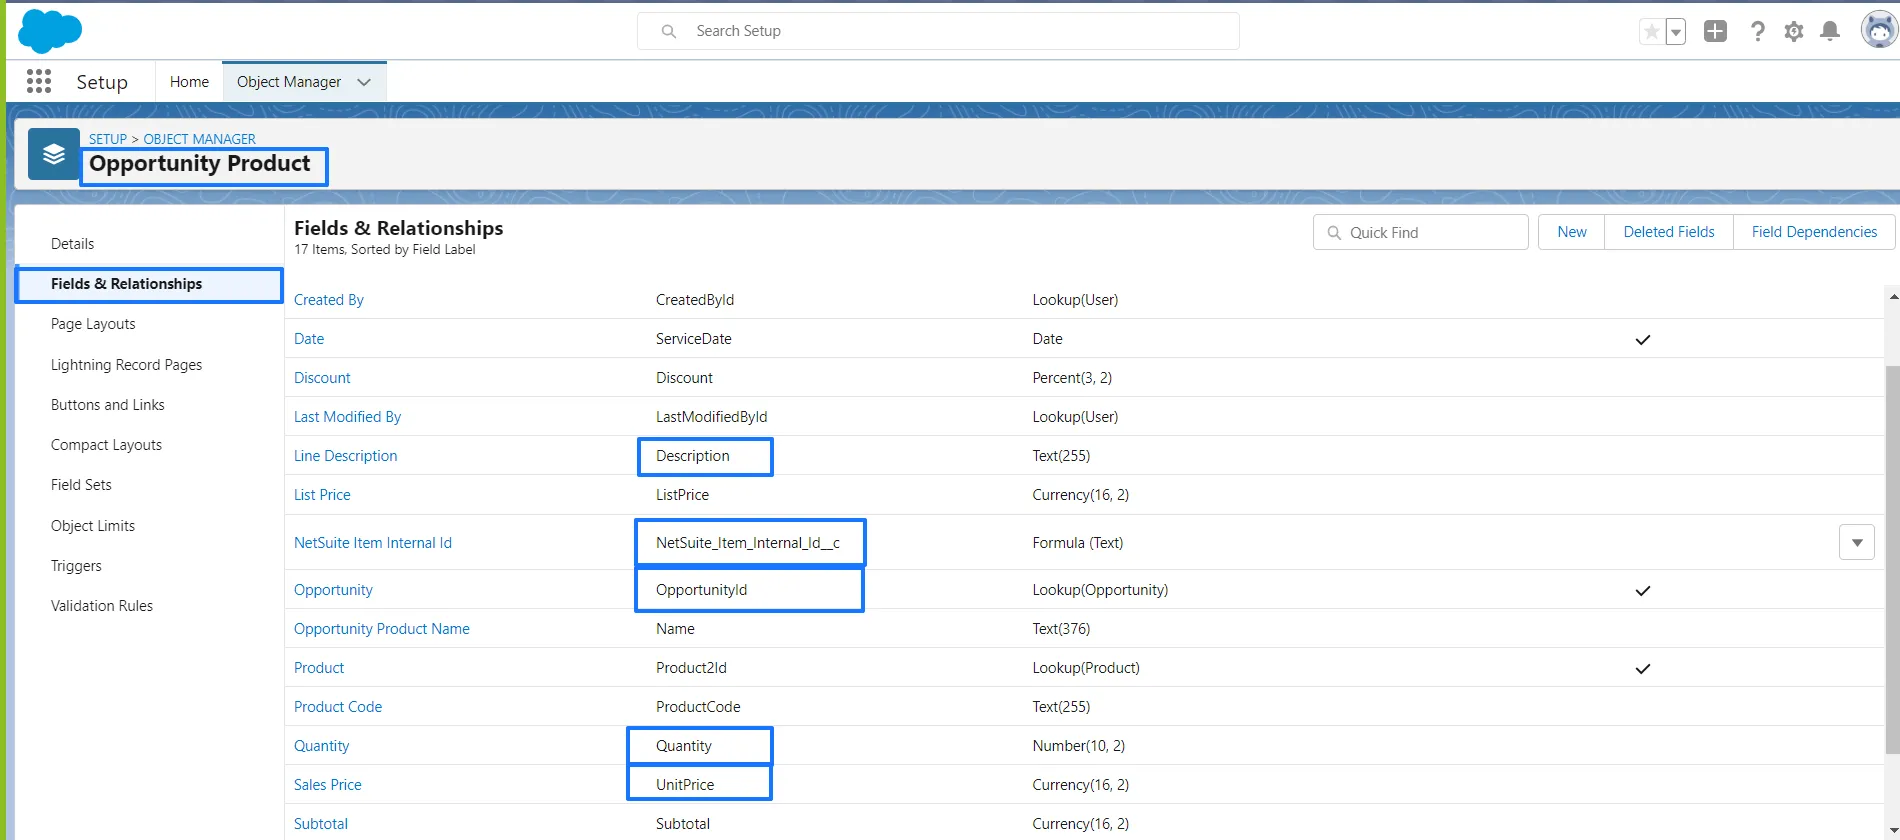
Task: Open the NetSuite Item Internal Id field link
Action: click(373, 543)
